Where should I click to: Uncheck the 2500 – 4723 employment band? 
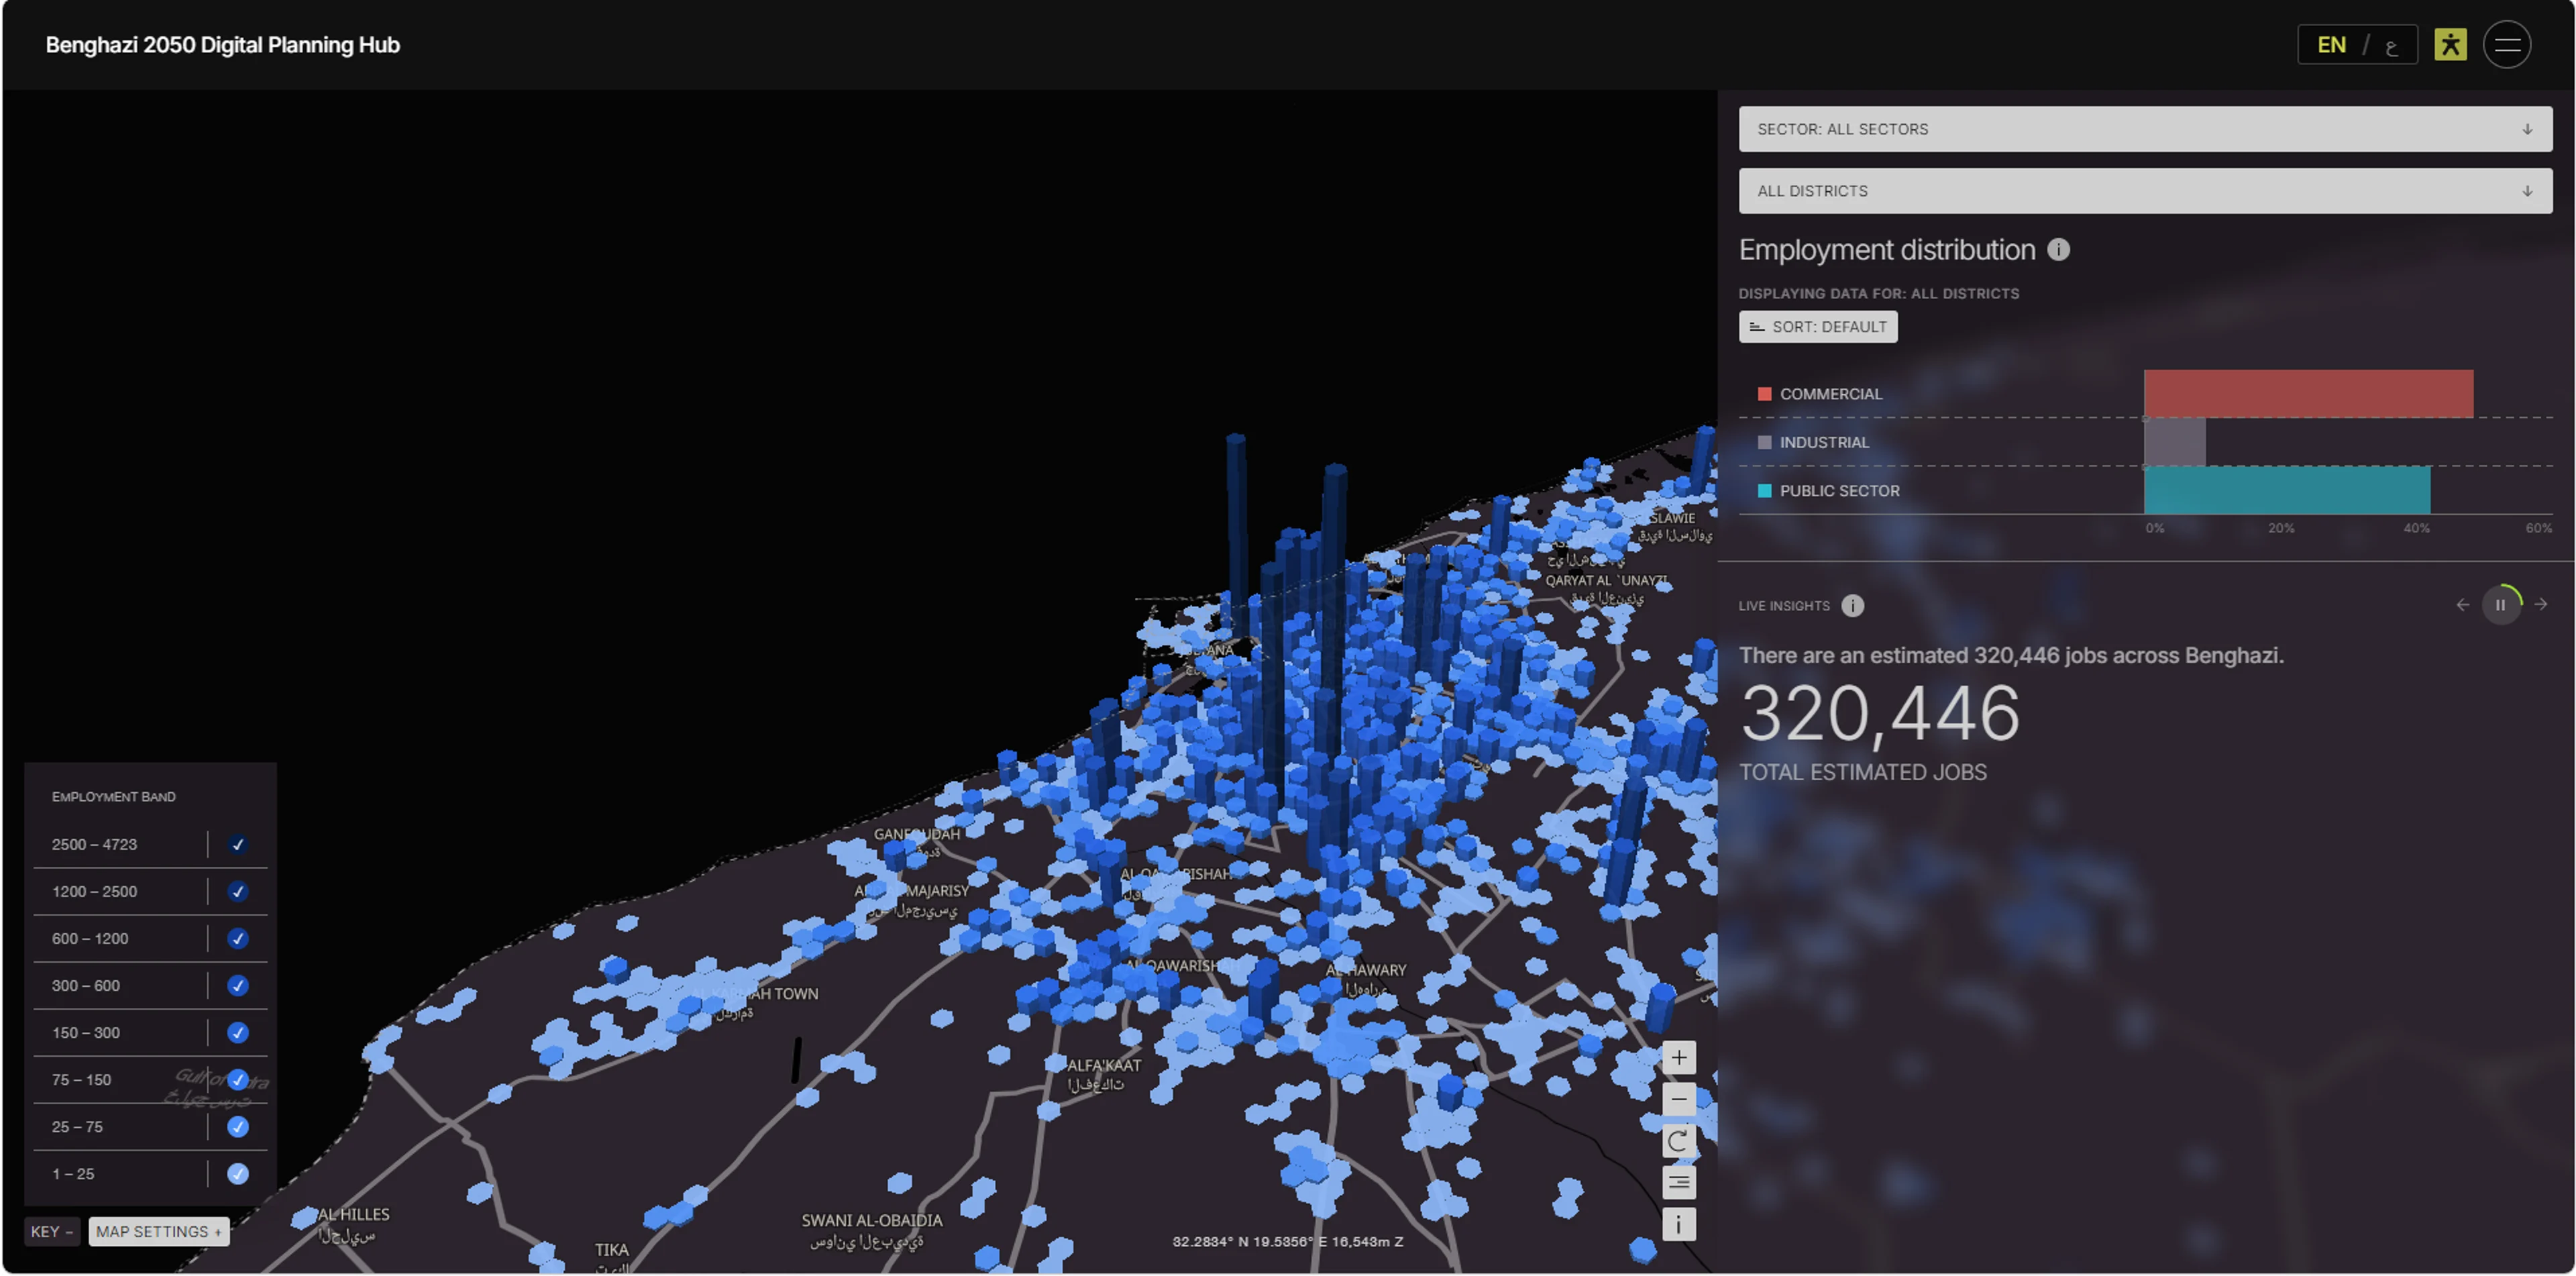[237, 845]
